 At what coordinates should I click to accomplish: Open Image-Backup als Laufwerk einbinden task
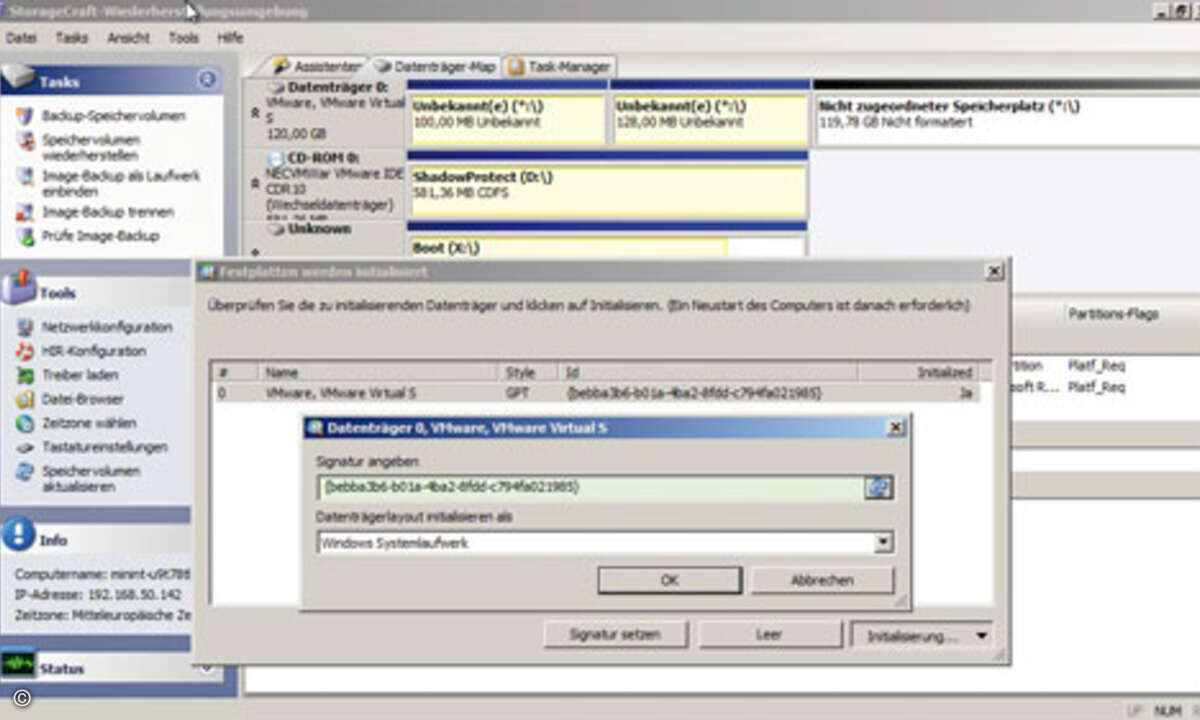(x=121, y=183)
